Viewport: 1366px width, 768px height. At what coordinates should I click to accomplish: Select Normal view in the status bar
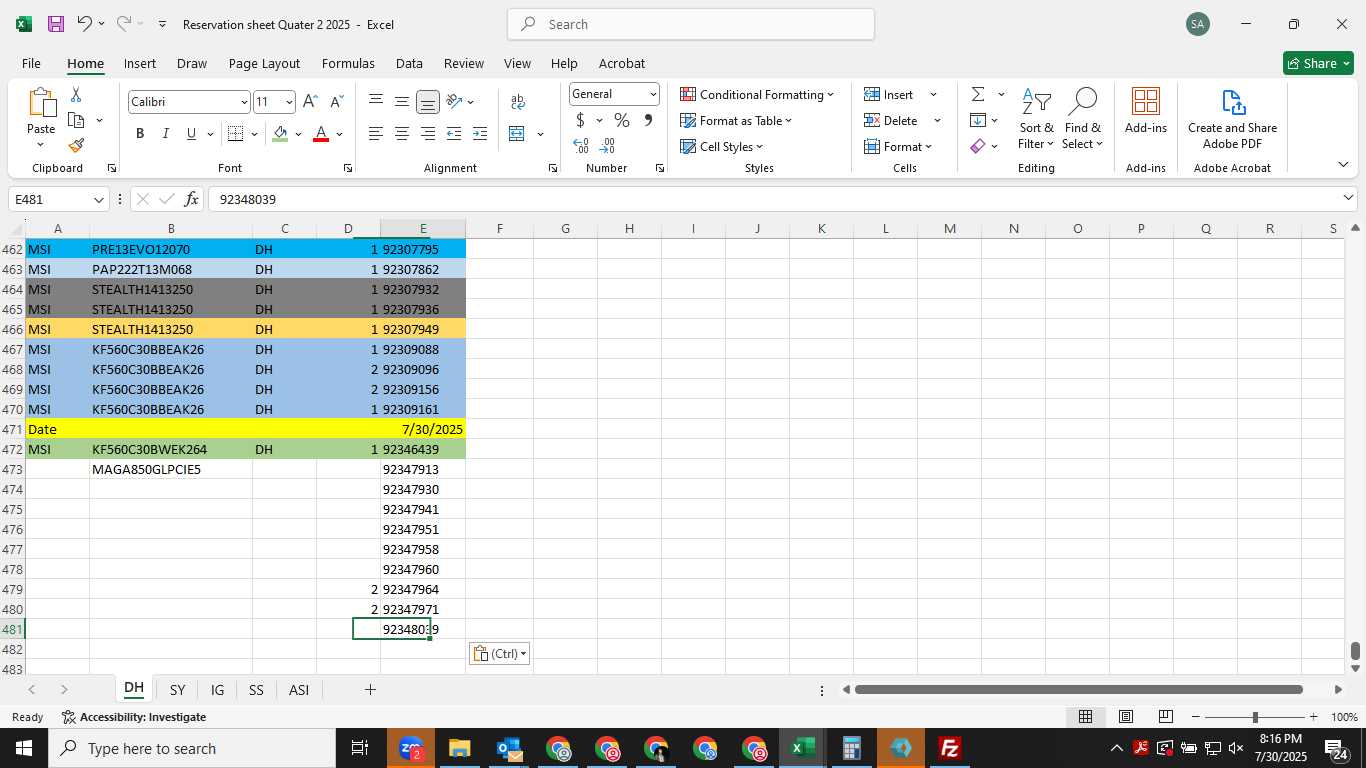click(1085, 717)
